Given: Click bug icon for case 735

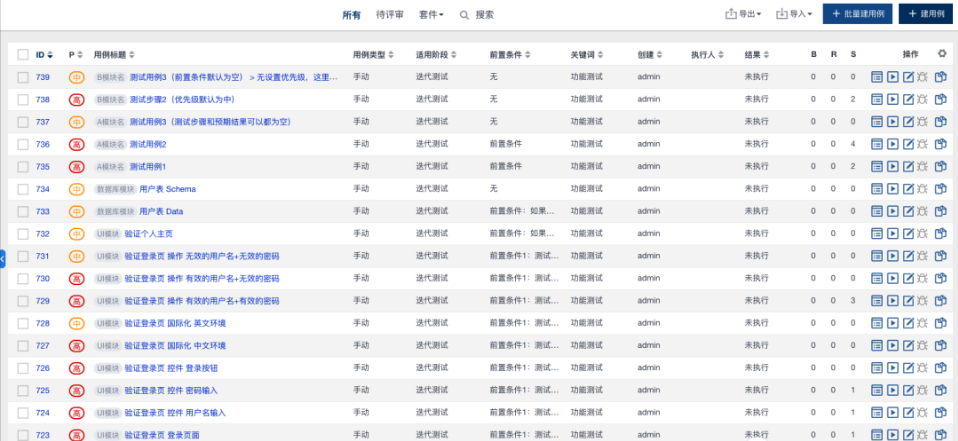Looking at the screenshot, I should [923, 166].
